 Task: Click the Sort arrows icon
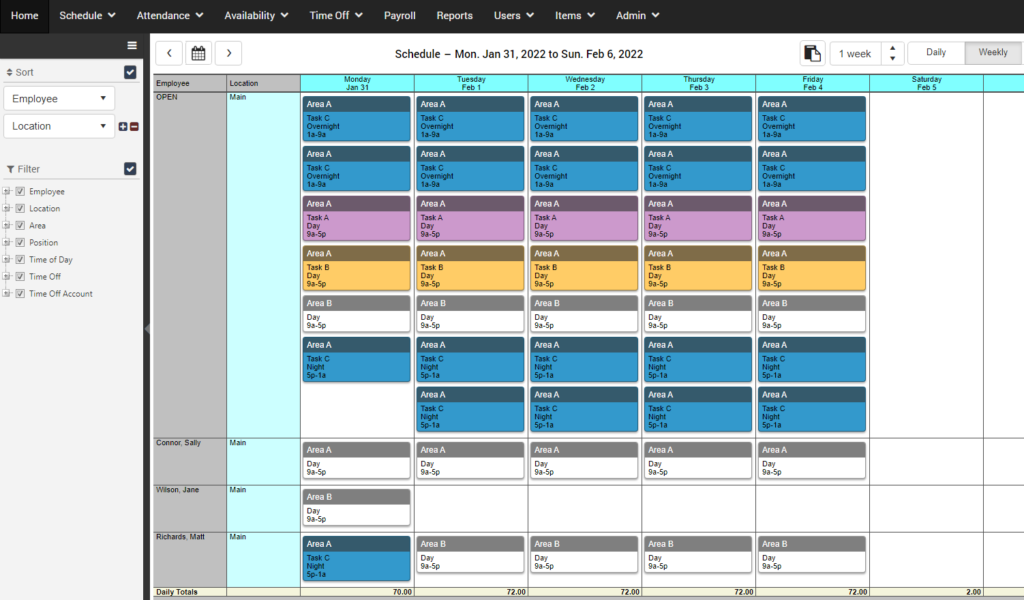9,72
